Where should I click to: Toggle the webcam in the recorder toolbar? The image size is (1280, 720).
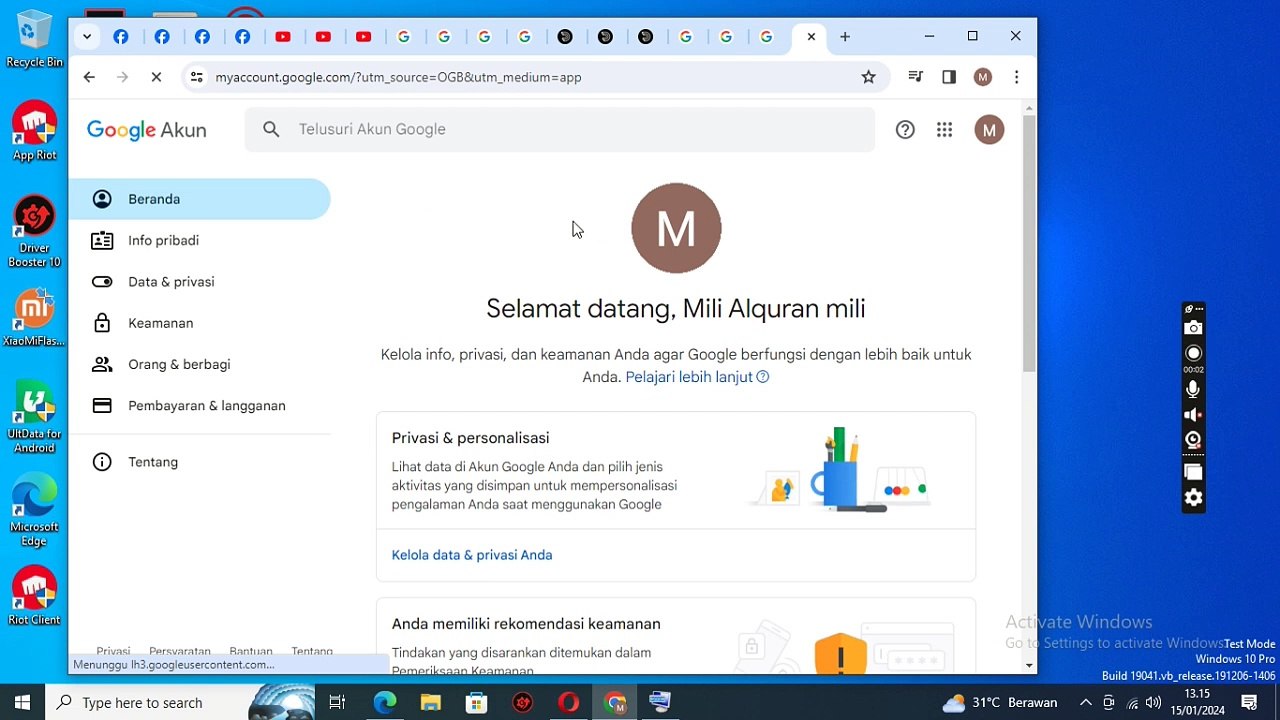click(x=1193, y=439)
